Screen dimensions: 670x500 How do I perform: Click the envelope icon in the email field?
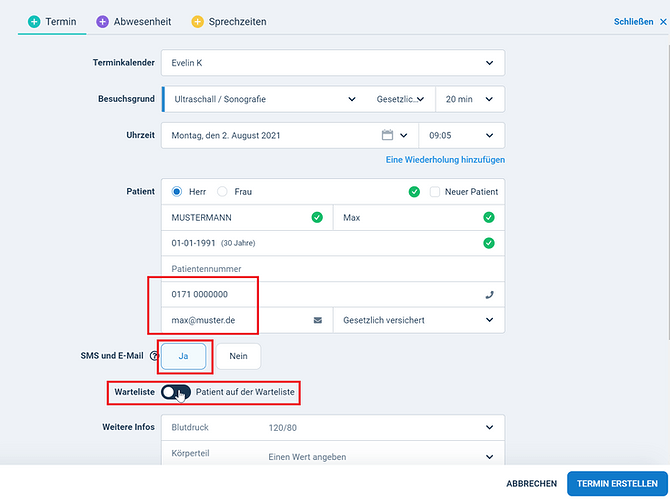tap(318, 320)
